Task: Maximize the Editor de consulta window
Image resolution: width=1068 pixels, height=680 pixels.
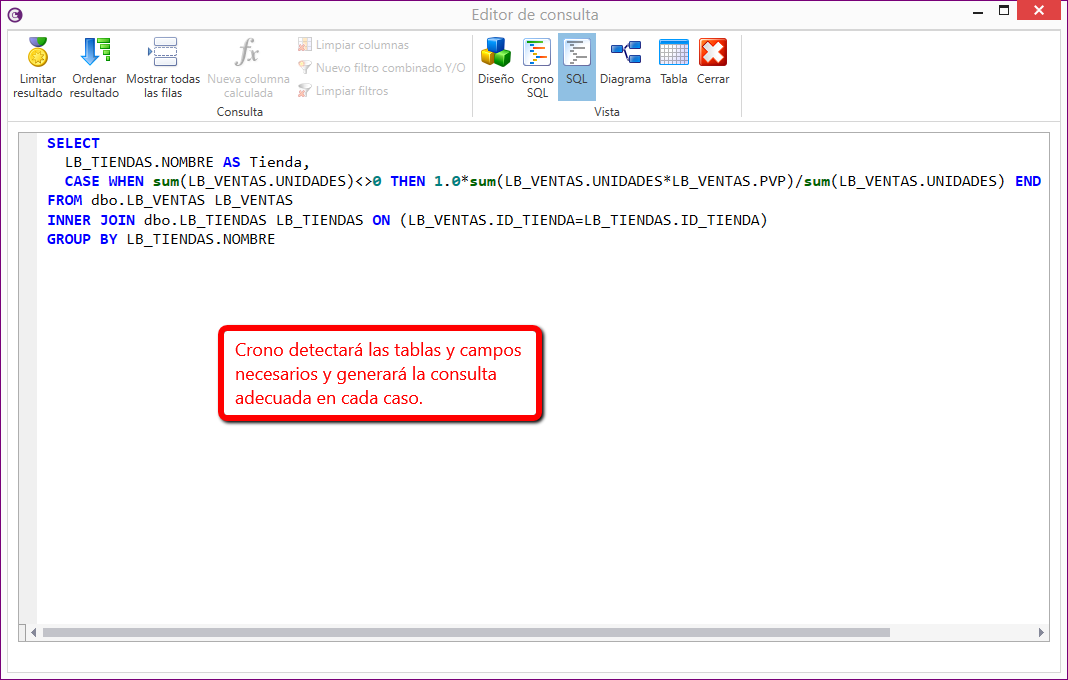Action: coord(1004,11)
